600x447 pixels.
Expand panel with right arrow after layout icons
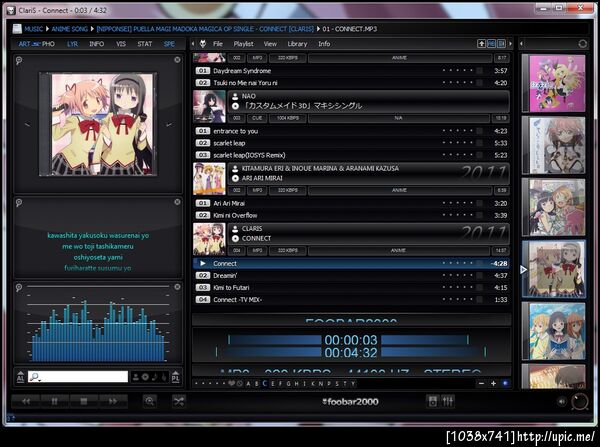click(x=510, y=44)
